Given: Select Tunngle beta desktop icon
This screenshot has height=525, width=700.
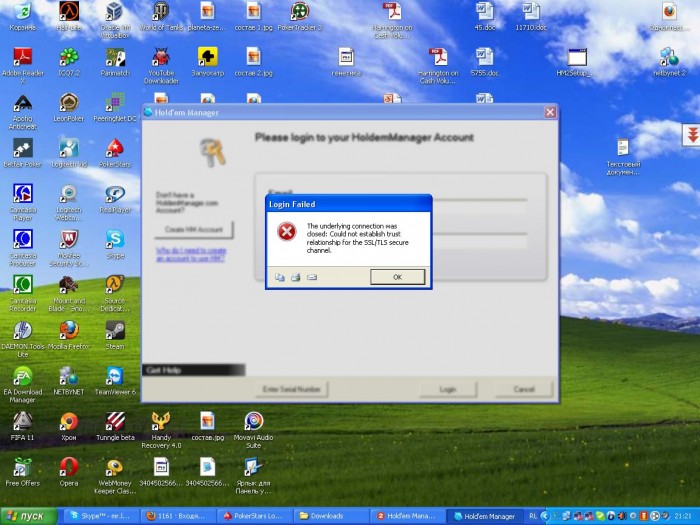Looking at the screenshot, I should point(115,427).
